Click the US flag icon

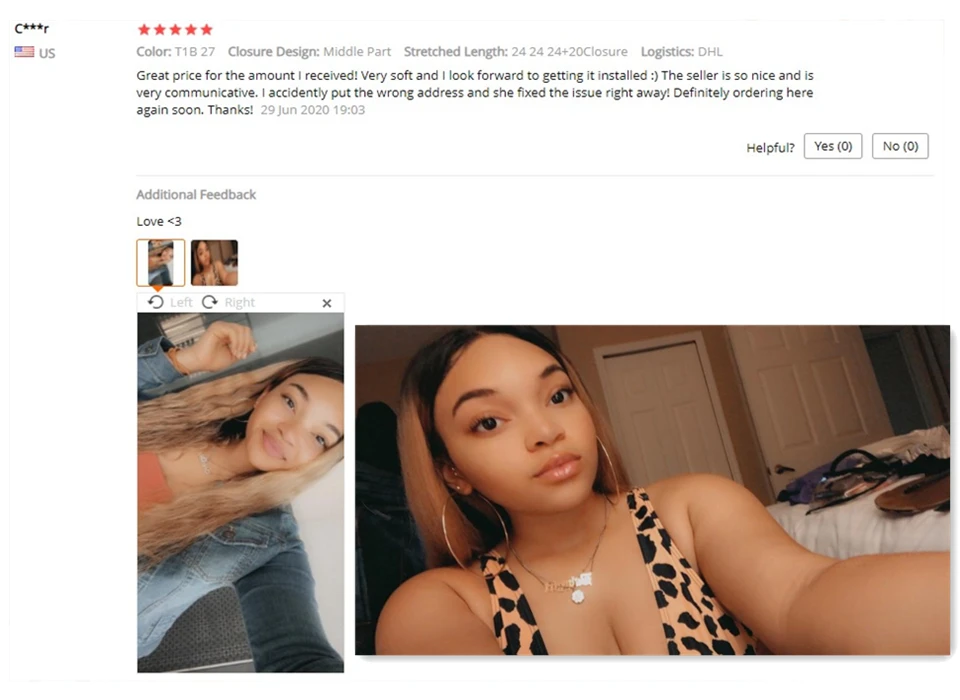tap(24, 52)
